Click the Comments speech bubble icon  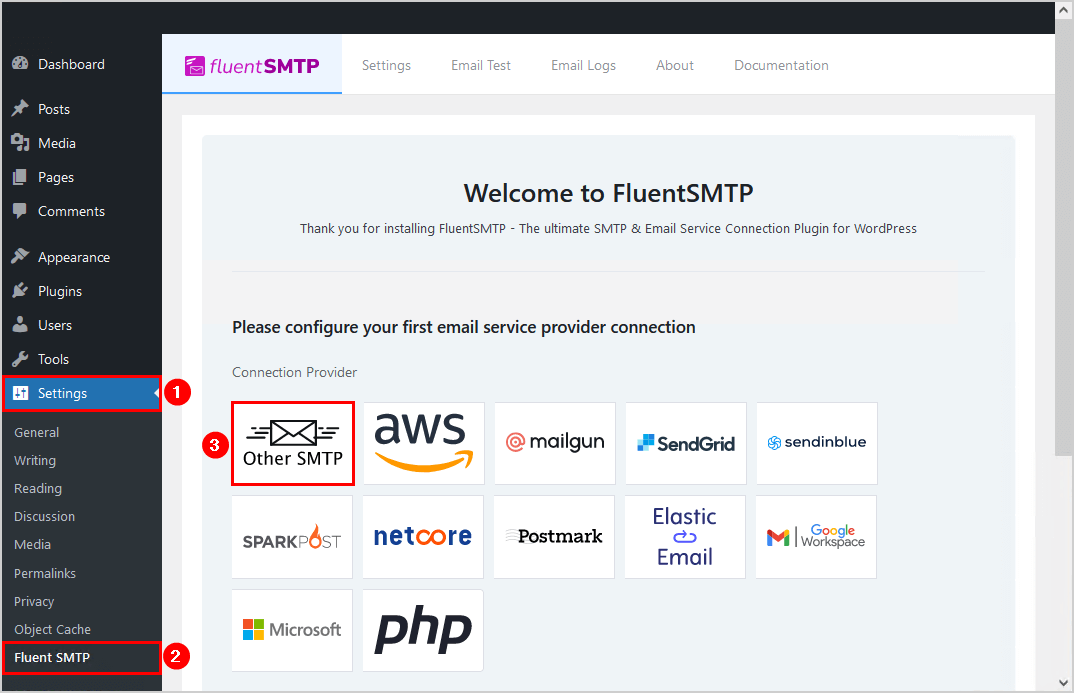point(20,211)
